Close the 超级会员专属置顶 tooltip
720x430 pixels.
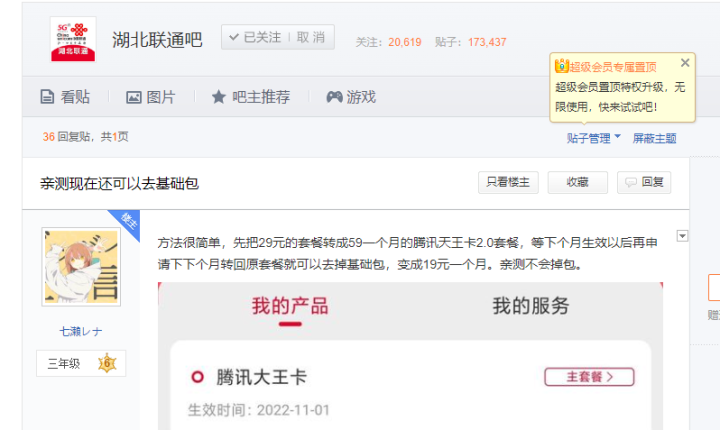coord(685,62)
